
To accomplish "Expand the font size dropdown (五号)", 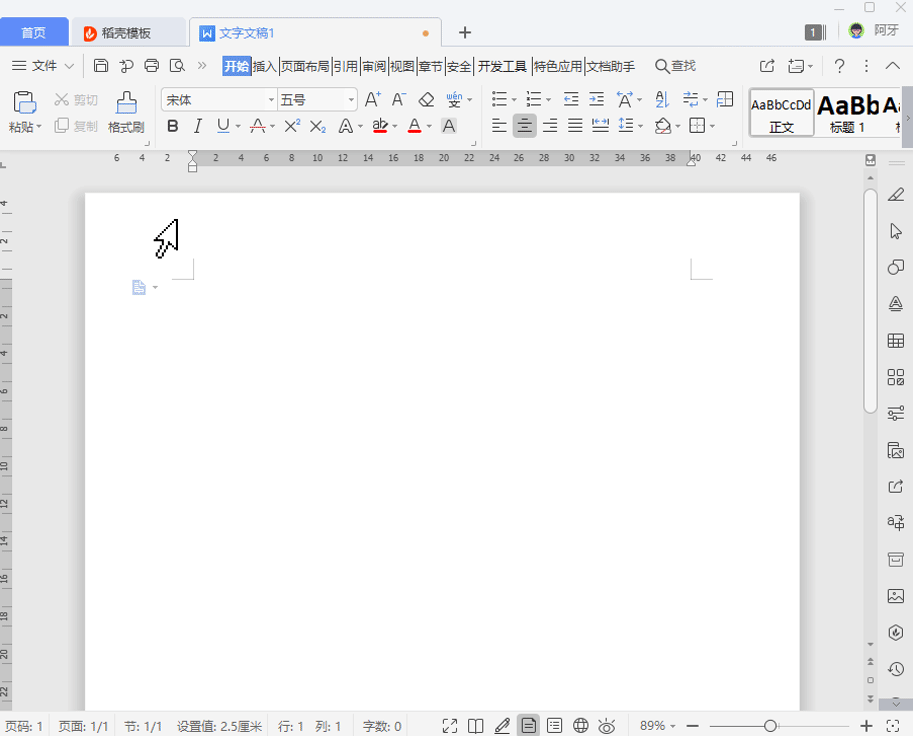I will [351, 100].
